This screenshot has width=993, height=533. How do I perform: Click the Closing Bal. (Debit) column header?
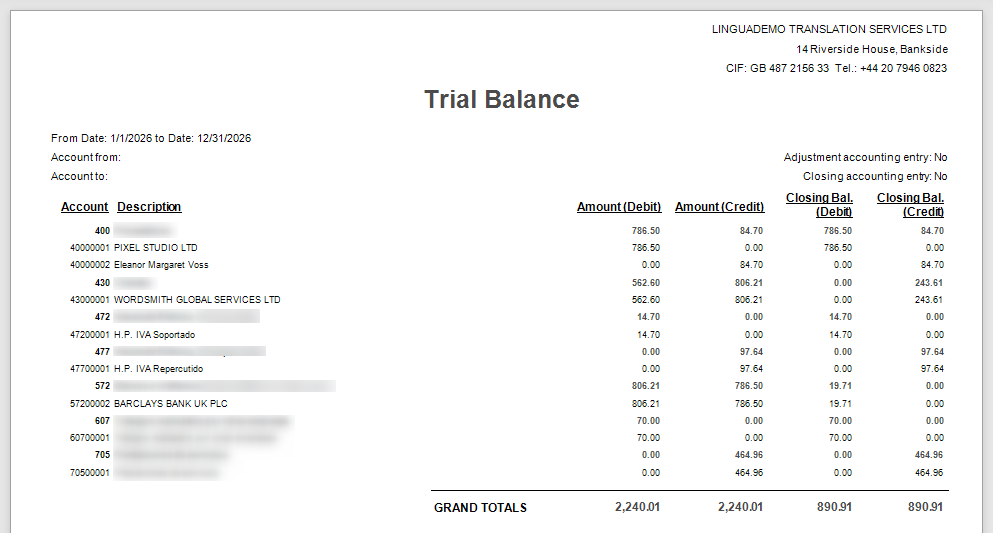tap(819, 204)
